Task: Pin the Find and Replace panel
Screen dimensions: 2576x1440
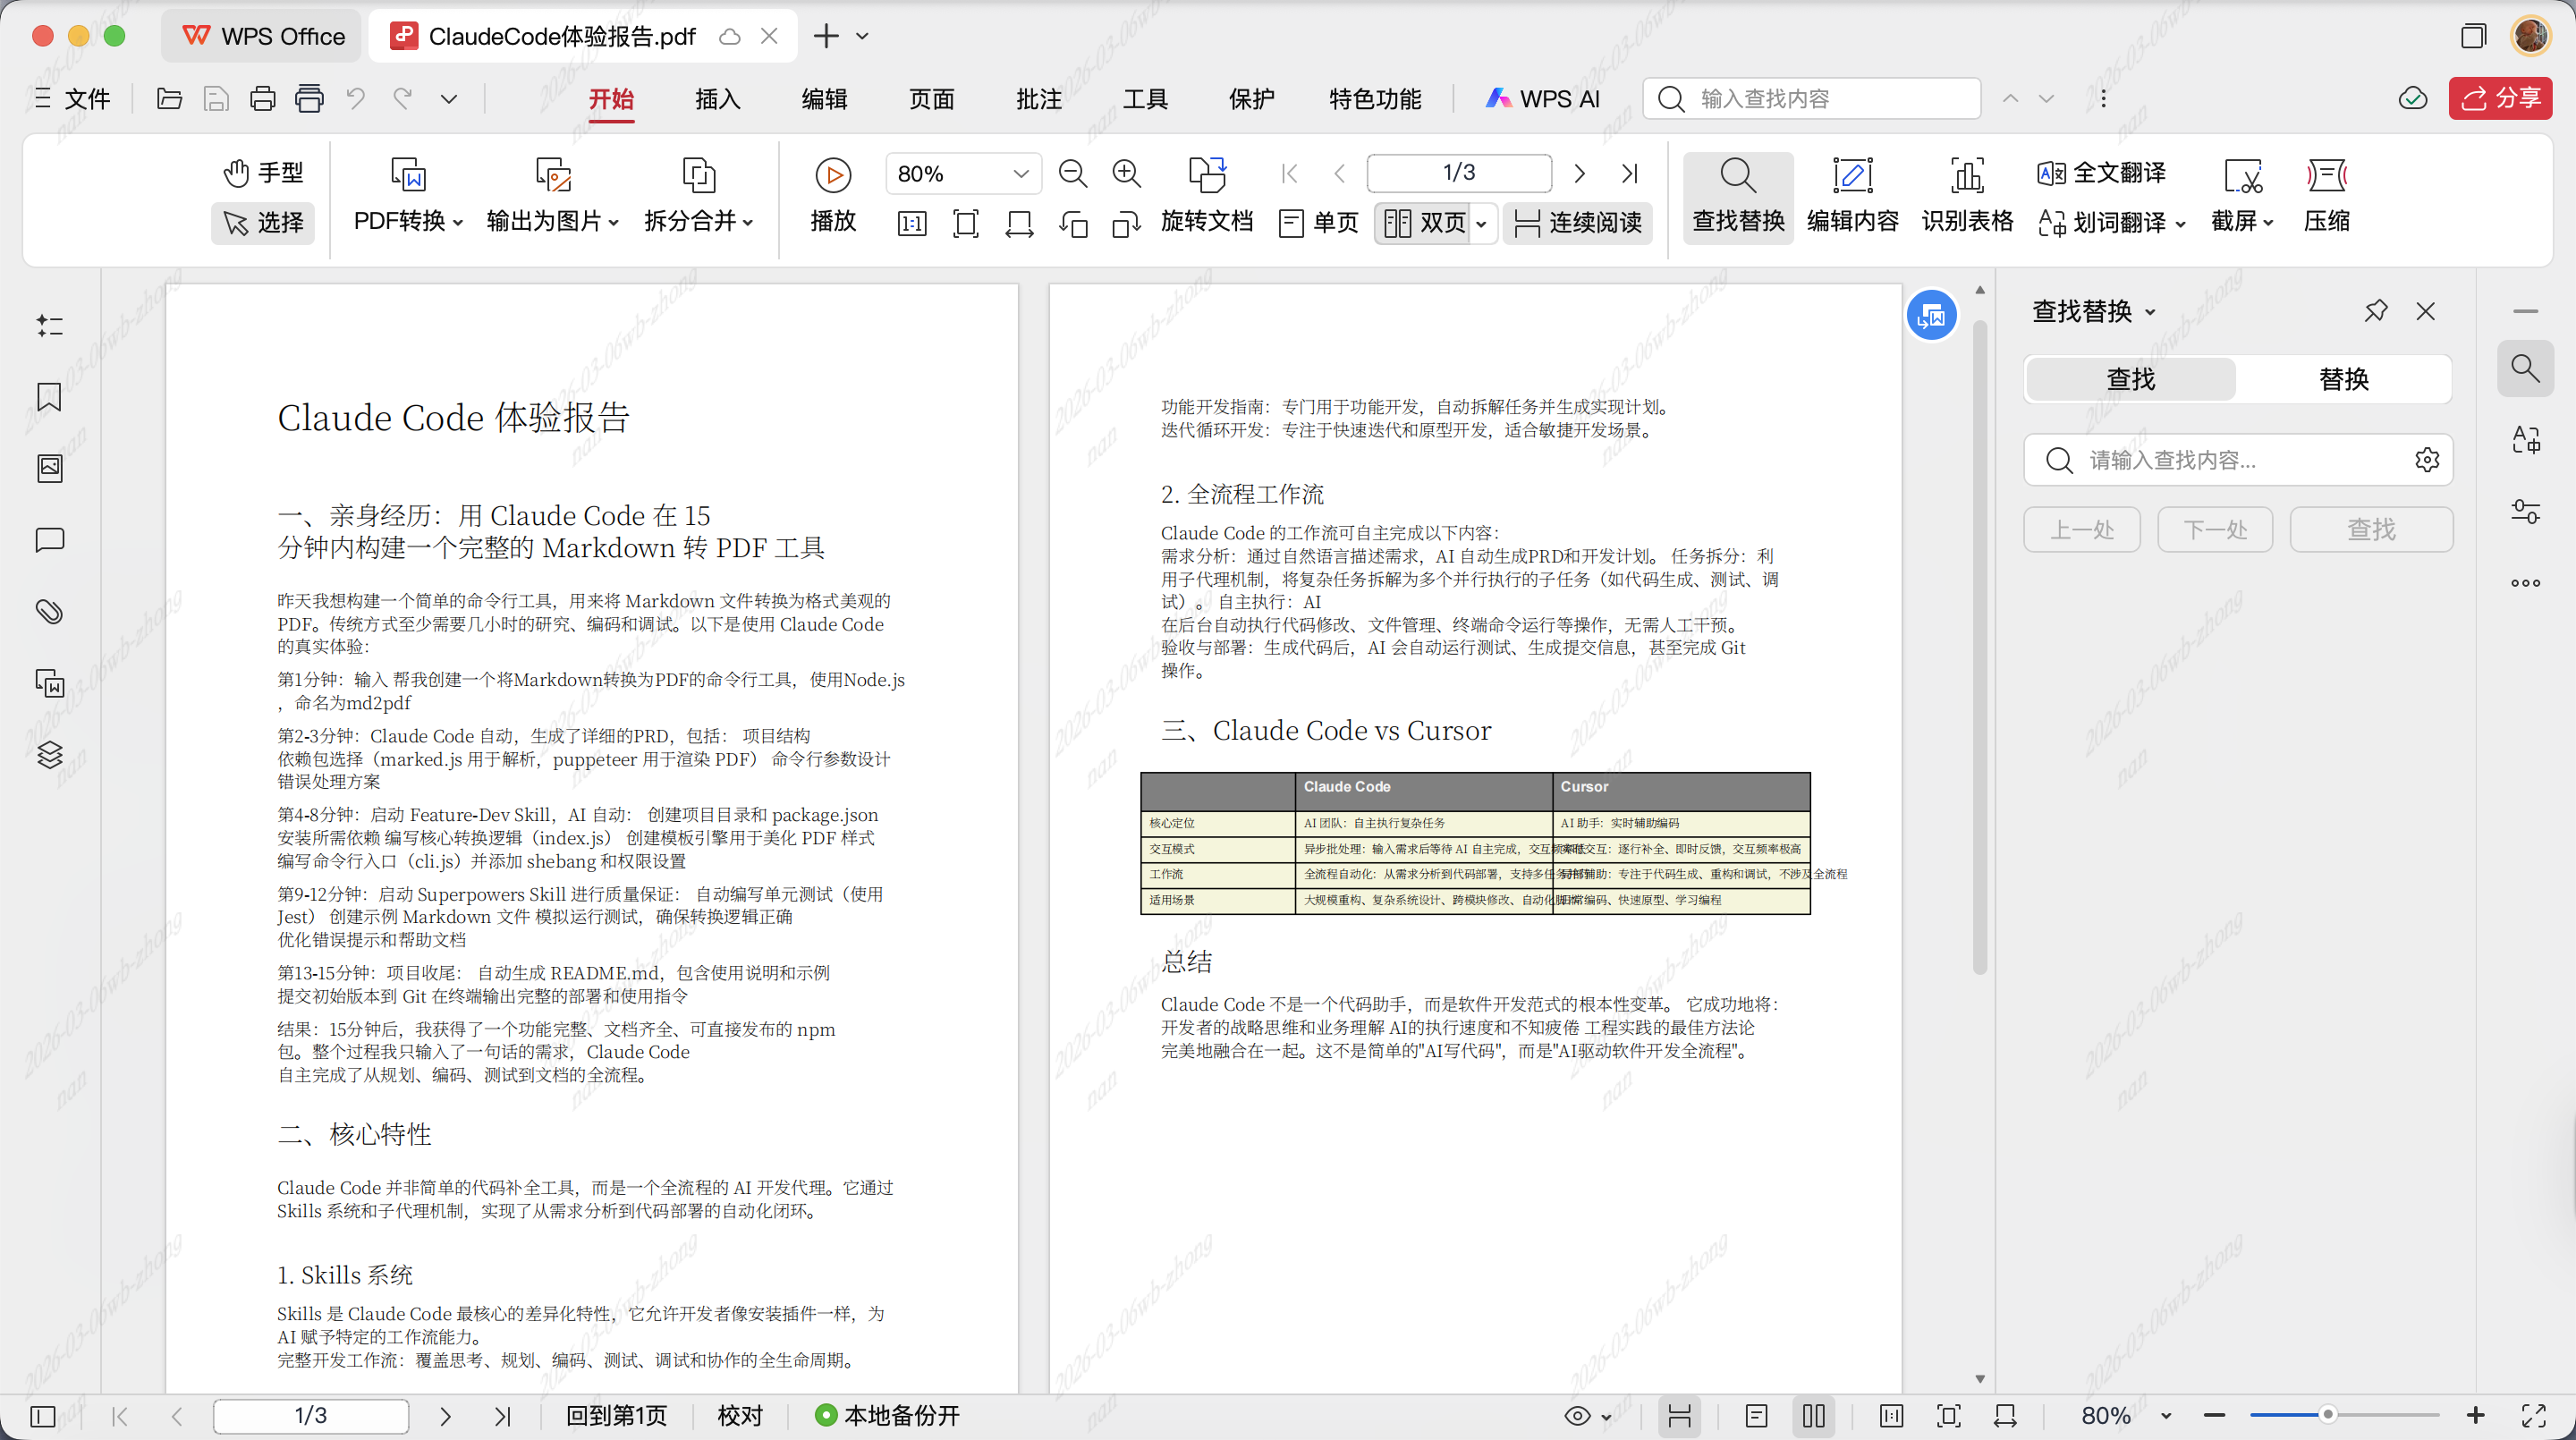Action: click(x=2375, y=311)
